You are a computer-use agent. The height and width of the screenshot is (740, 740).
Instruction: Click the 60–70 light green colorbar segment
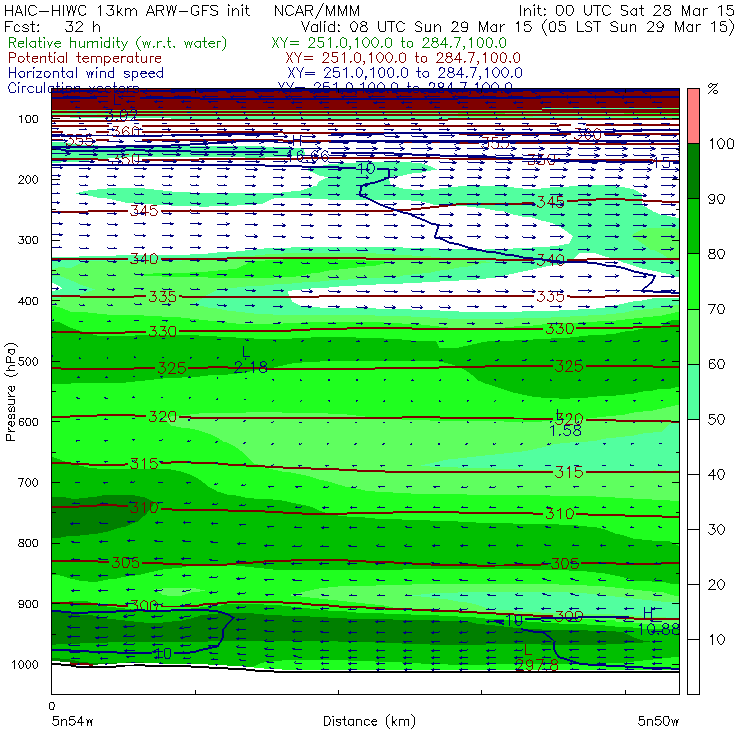693,336
